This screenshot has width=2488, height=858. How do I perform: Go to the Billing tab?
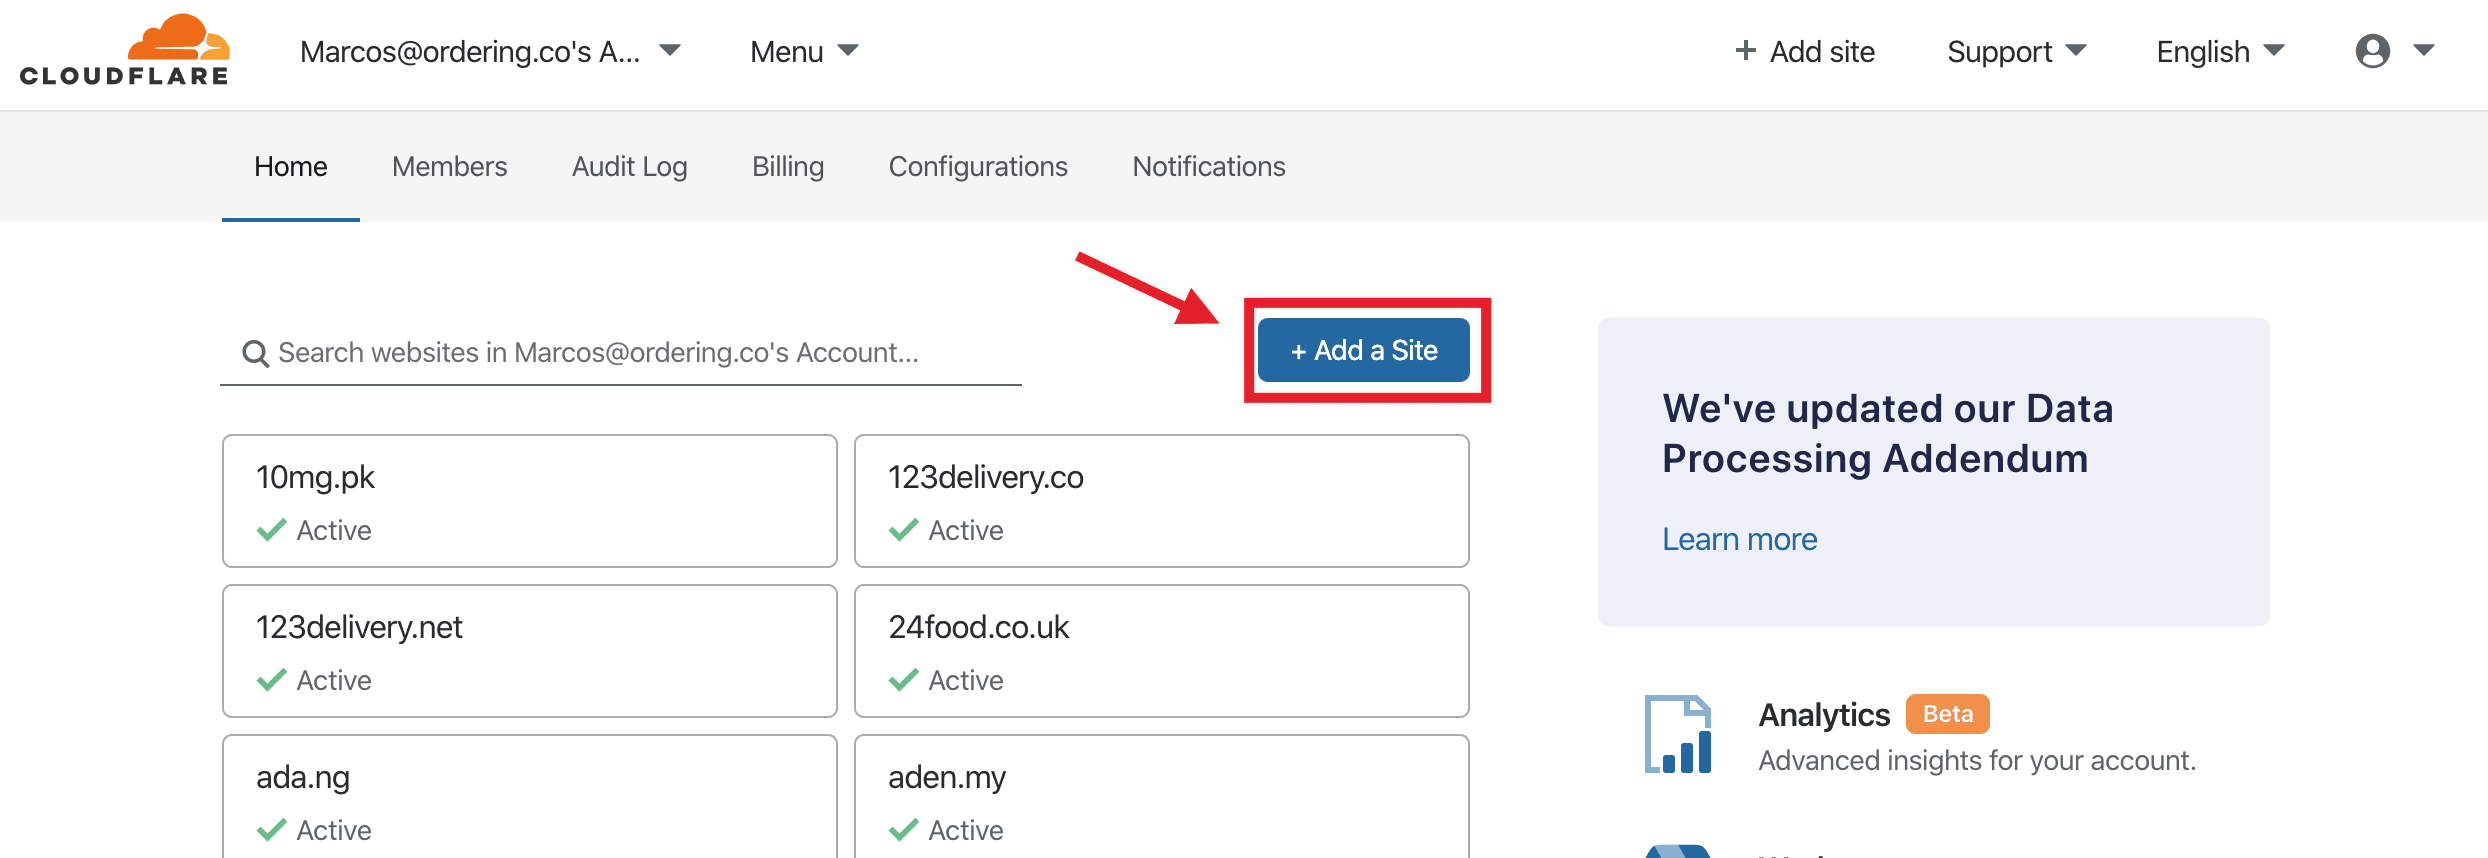[788, 166]
